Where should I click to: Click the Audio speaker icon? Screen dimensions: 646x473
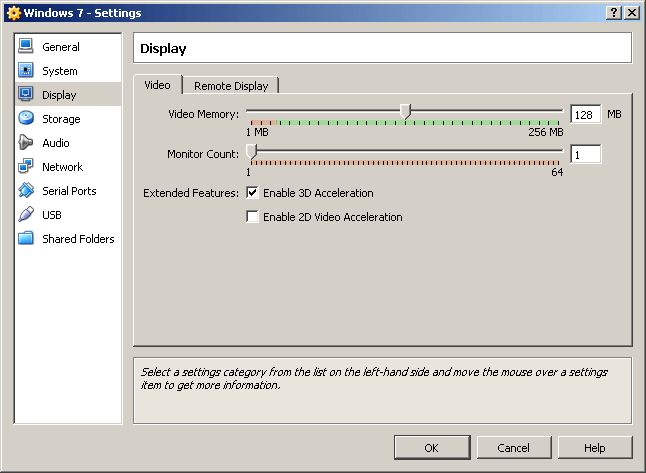pos(26,142)
